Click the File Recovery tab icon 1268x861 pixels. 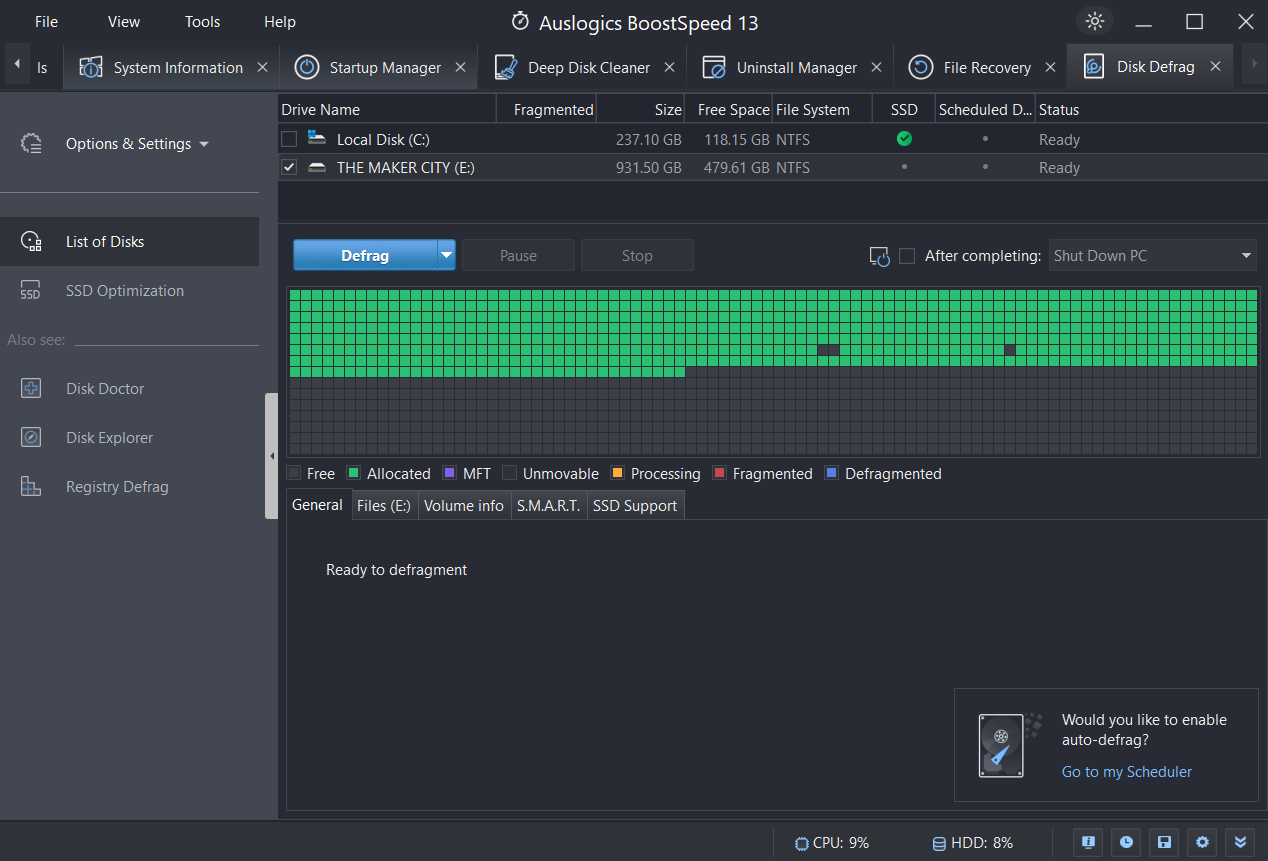921,67
